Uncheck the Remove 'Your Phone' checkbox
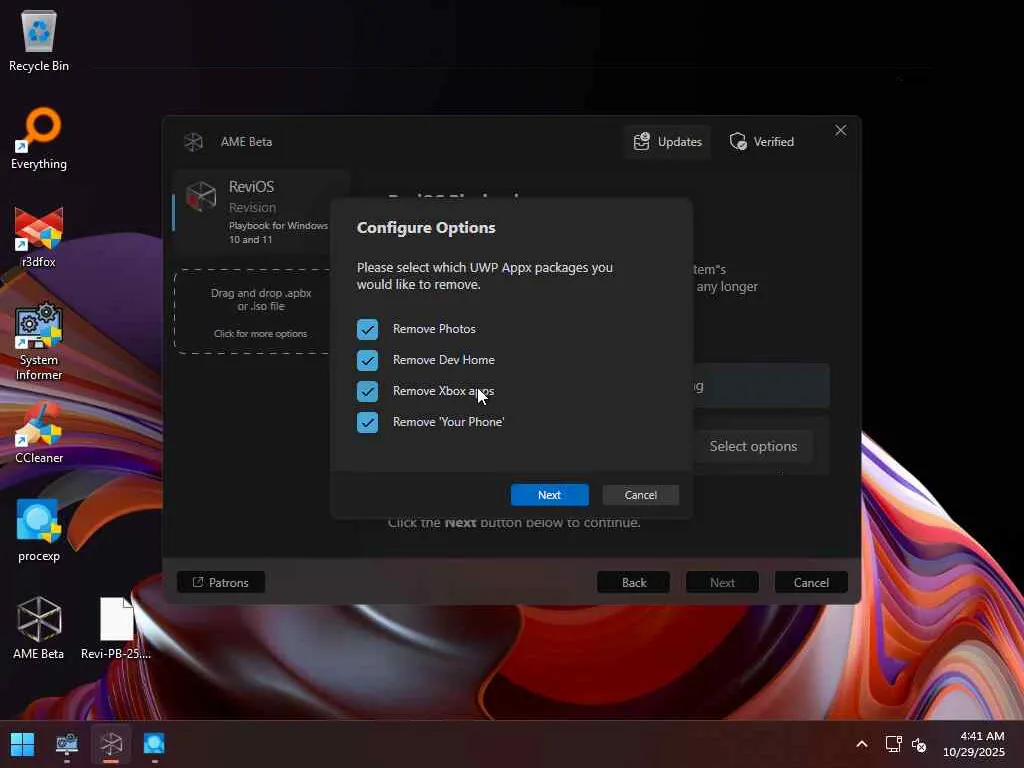 367,422
